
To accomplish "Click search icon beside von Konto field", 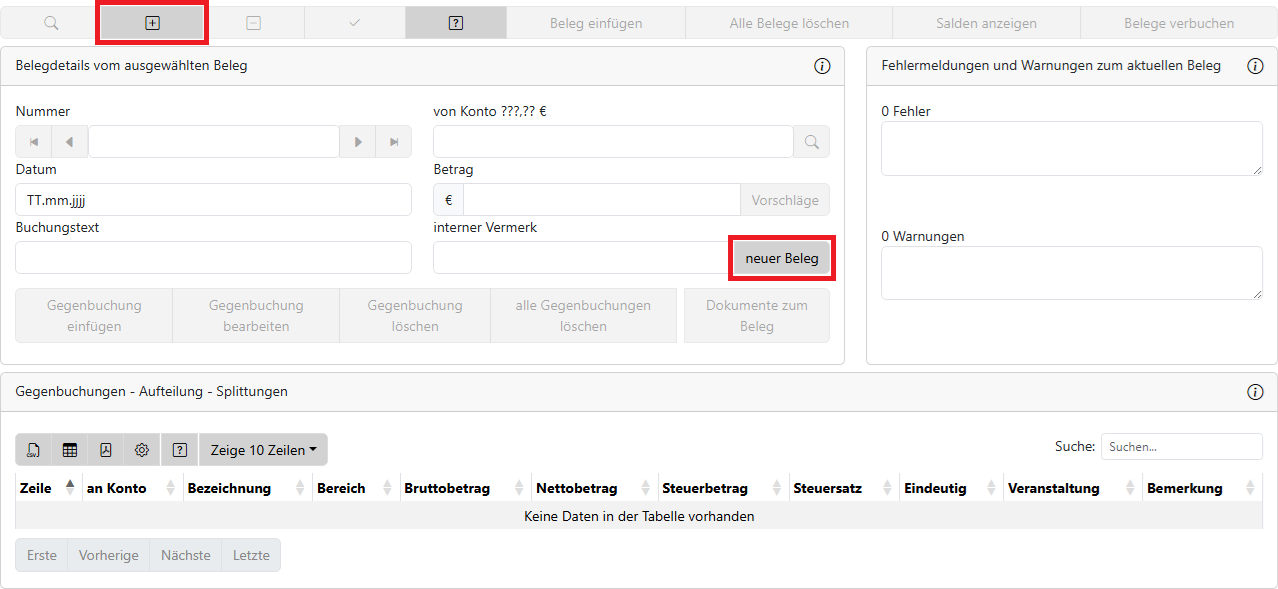I will [811, 142].
